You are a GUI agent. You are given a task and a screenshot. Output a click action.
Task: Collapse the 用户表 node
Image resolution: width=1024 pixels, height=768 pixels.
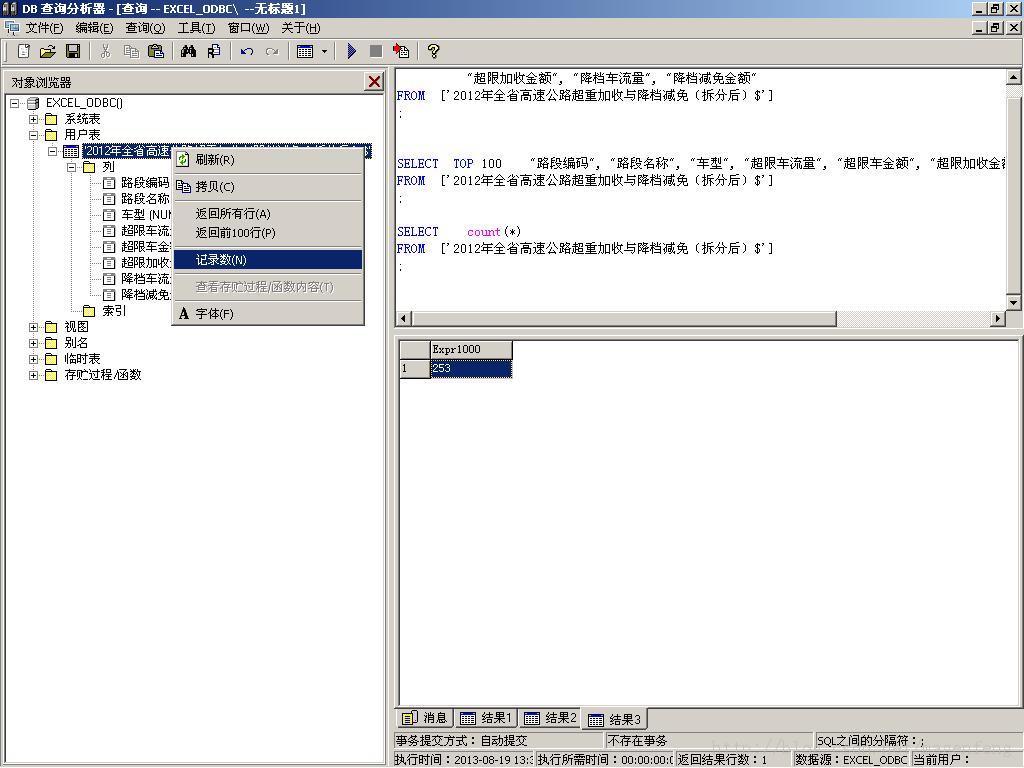coord(33,135)
